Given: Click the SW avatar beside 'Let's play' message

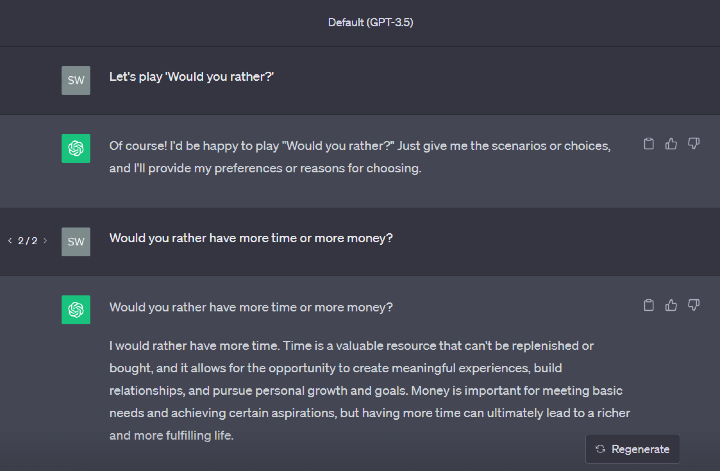Looking at the screenshot, I should pyautogui.click(x=76, y=80).
